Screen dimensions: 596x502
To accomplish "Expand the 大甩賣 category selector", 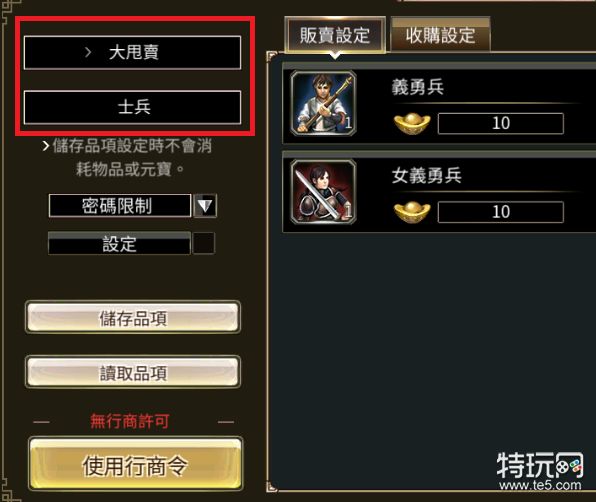I will [x=132, y=52].
